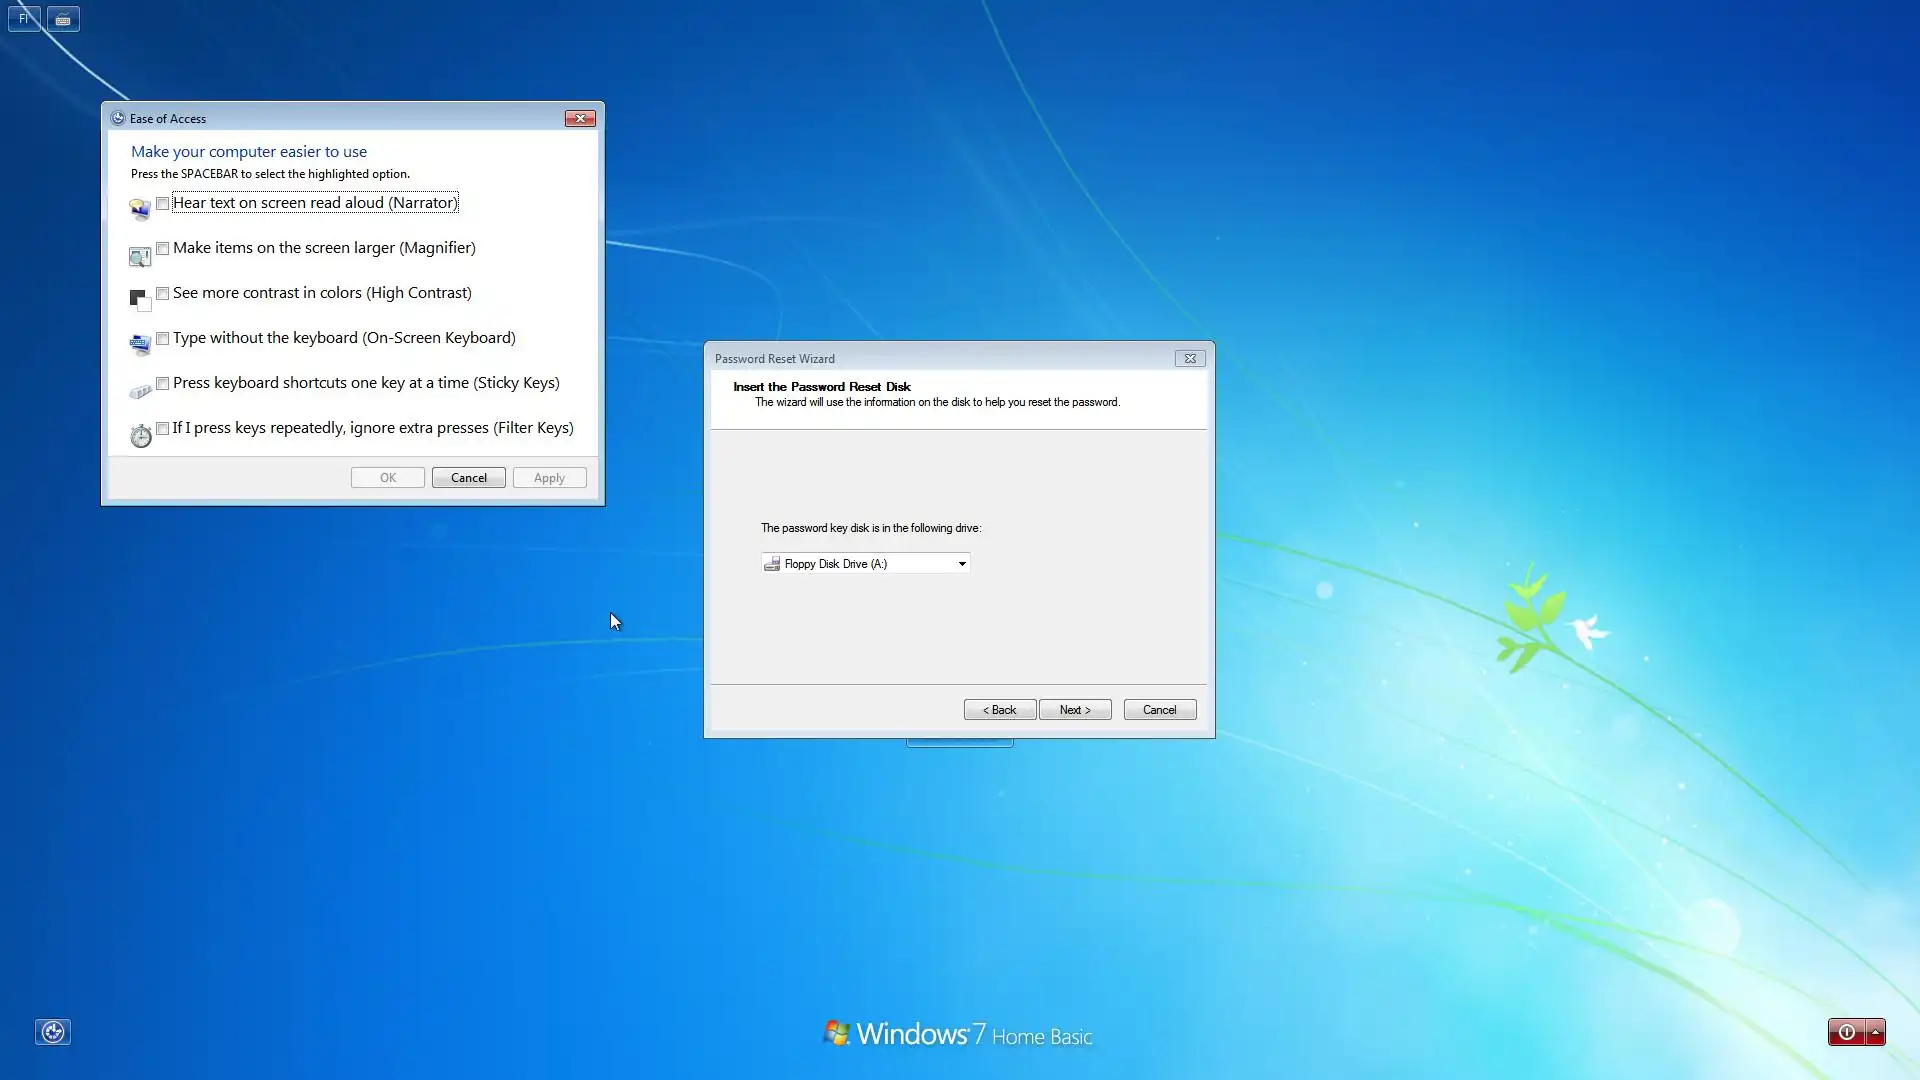Click the Narrator icon
The height and width of the screenshot is (1080, 1920).
(x=140, y=209)
